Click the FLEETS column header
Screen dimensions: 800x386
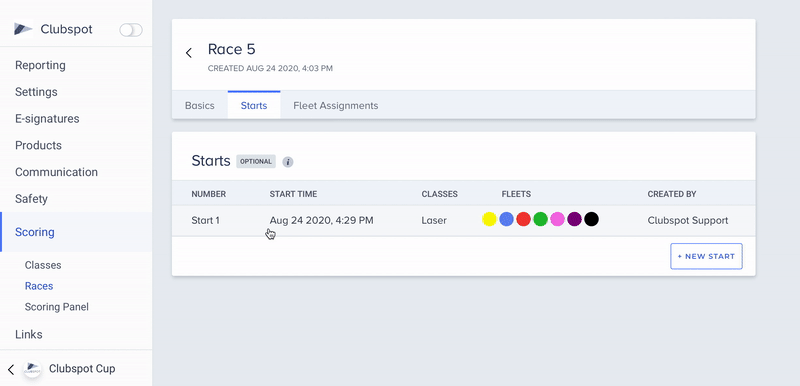coord(516,194)
